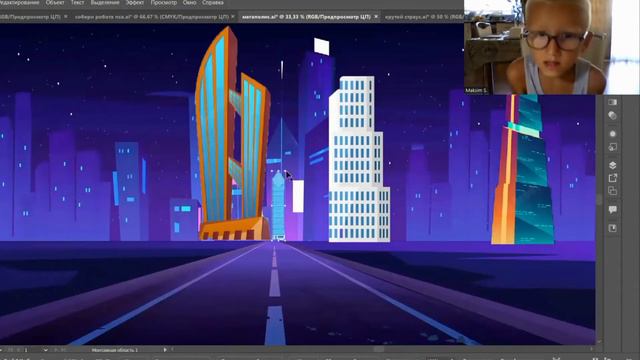Close the CMYK 66,67 % document tab
The width and height of the screenshot is (640, 360).
point(233,17)
